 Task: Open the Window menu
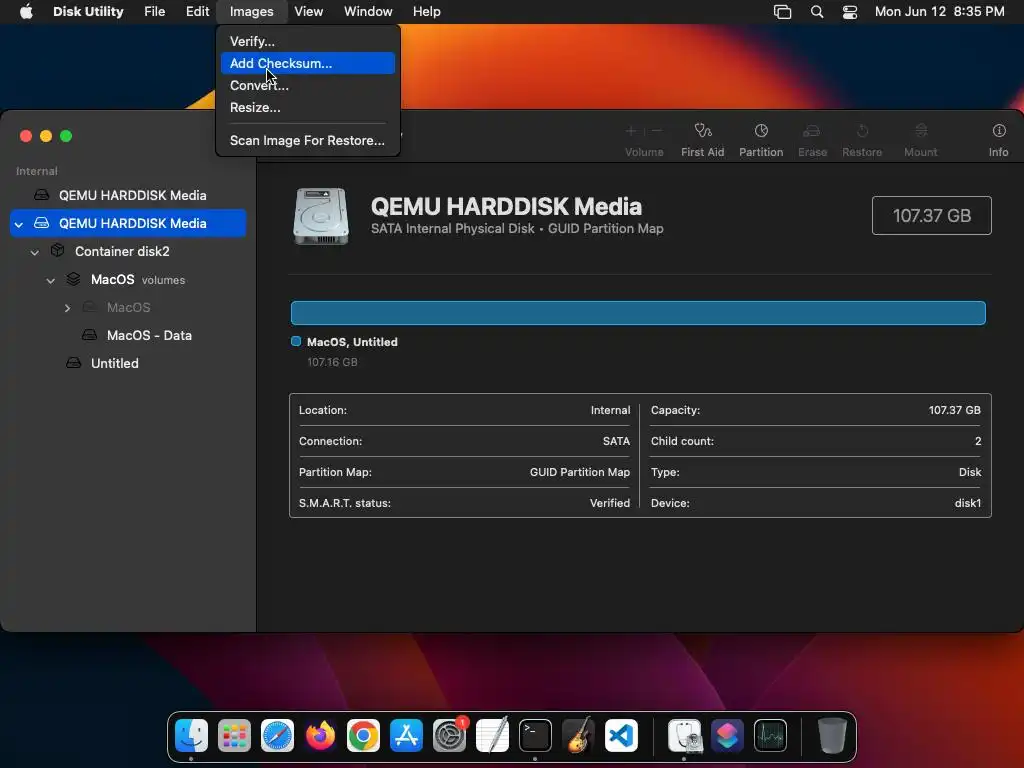[368, 11]
